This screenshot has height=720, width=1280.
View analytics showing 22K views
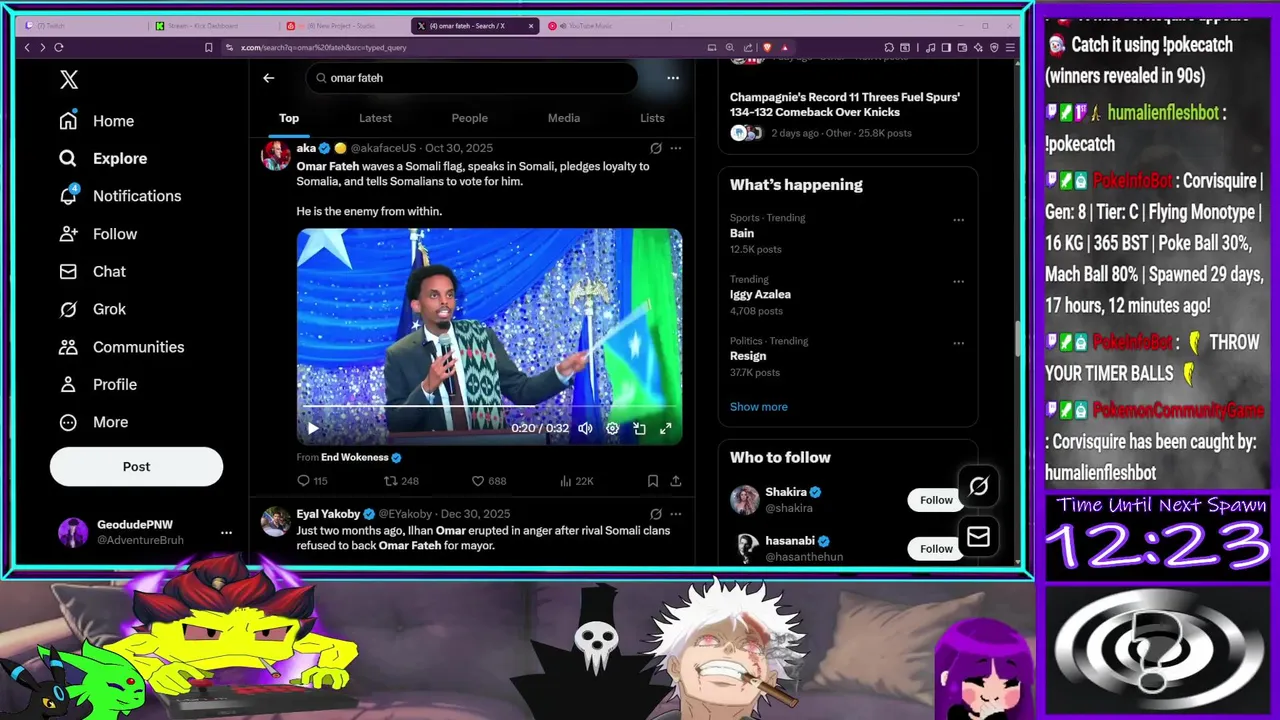tap(577, 481)
